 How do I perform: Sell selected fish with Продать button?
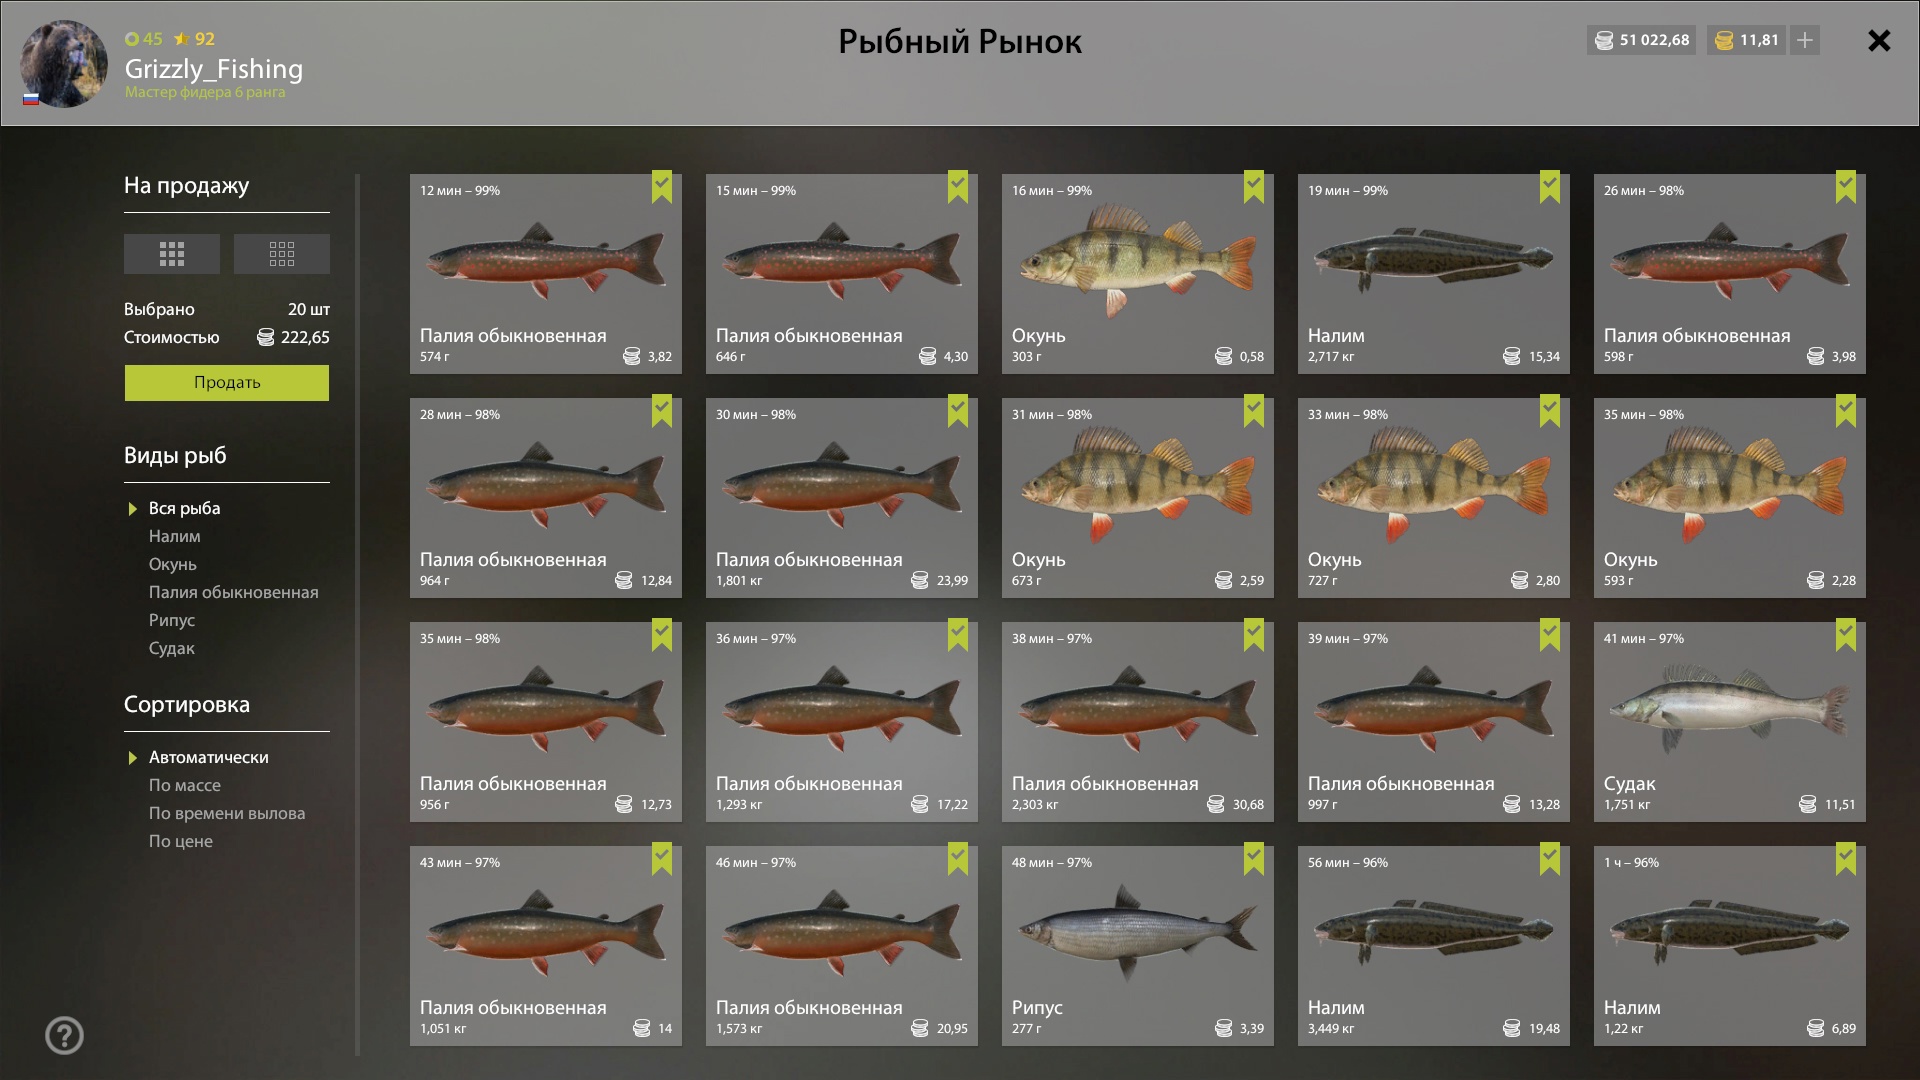(x=227, y=383)
